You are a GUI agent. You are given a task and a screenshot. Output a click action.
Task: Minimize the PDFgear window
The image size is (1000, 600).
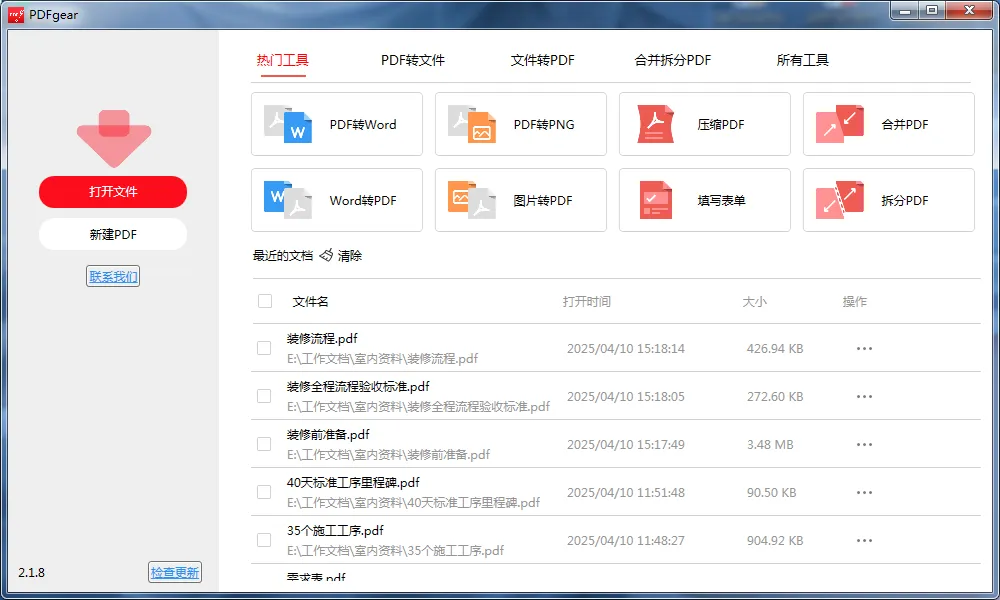pyautogui.click(x=904, y=10)
